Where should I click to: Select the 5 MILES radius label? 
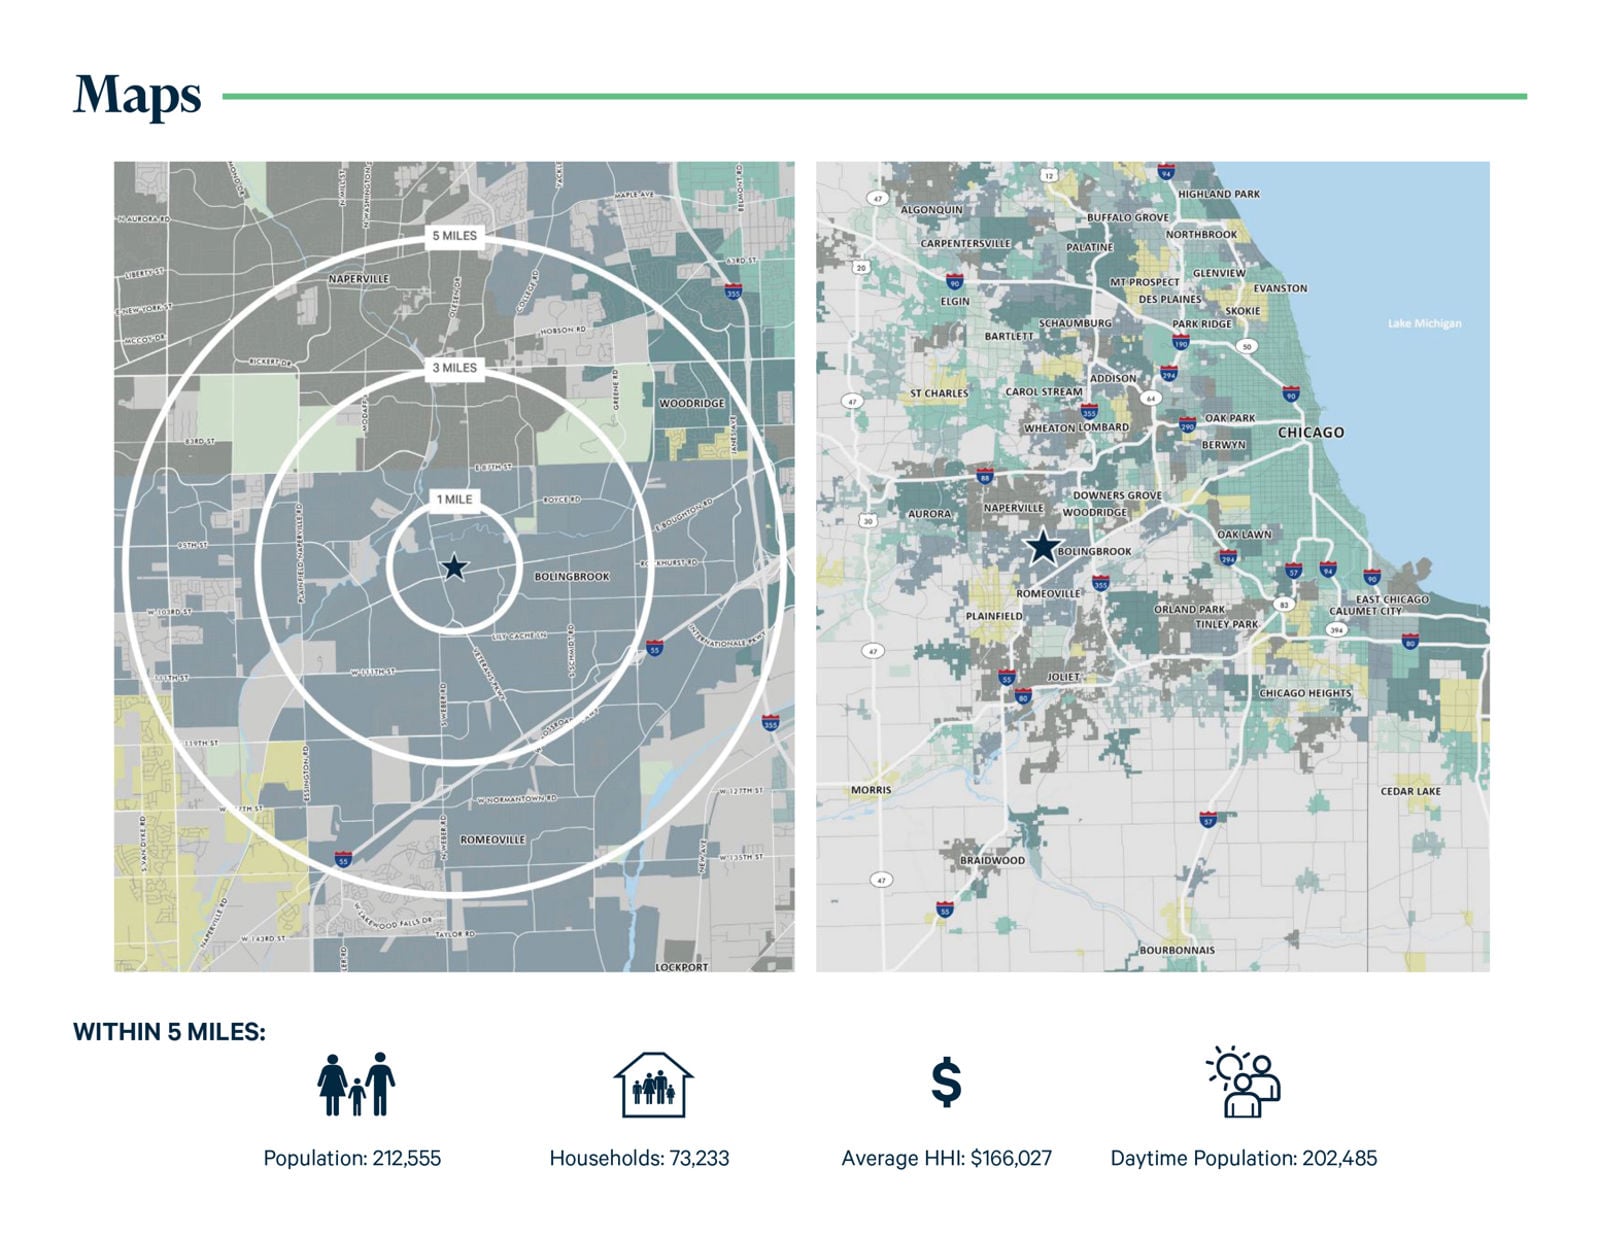pos(454,236)
